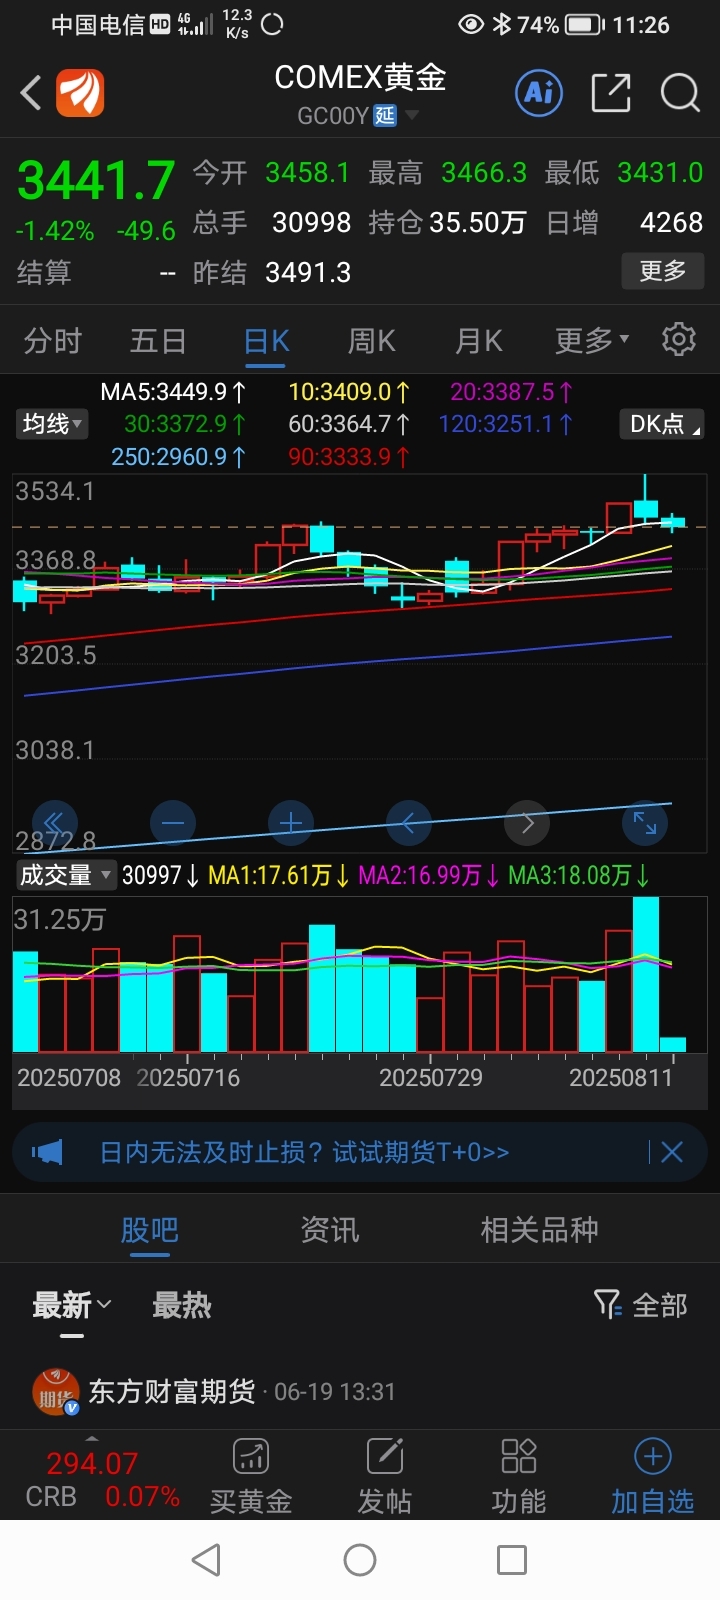The image size is (720, 1600).
Task: Android home navigation button
Action: [x=360, y=1560]
